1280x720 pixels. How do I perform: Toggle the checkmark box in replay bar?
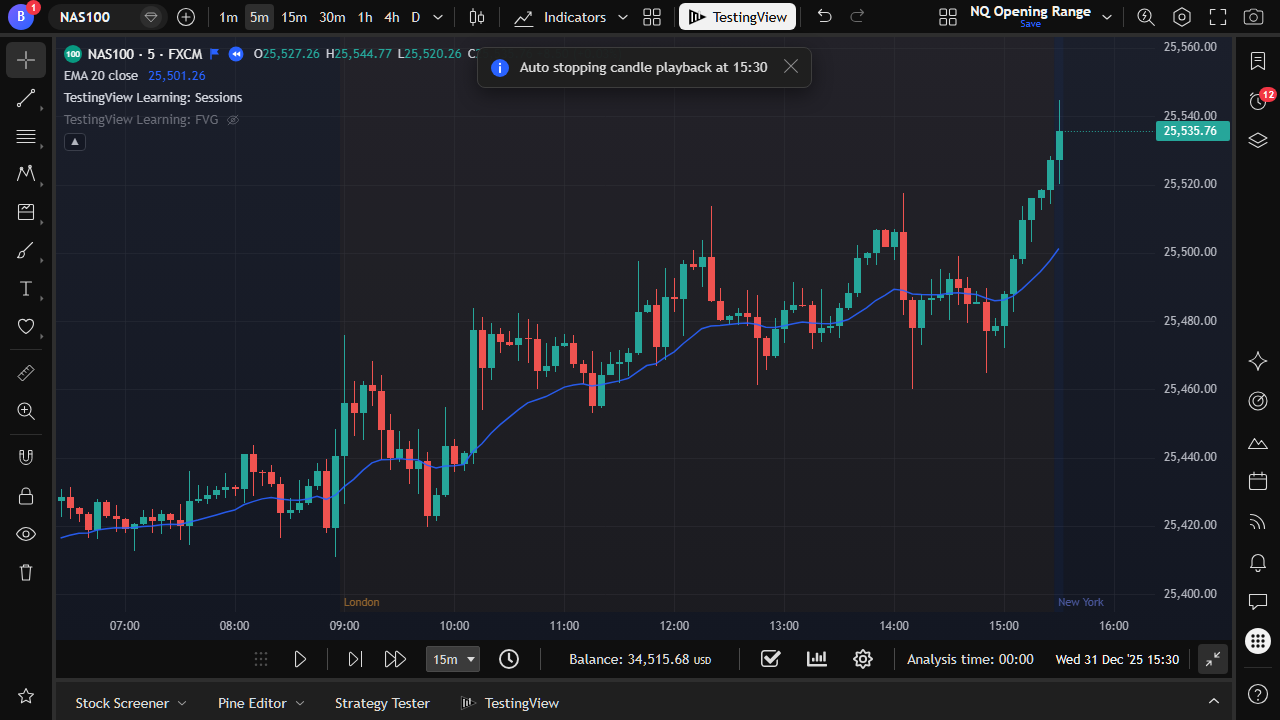770,659
